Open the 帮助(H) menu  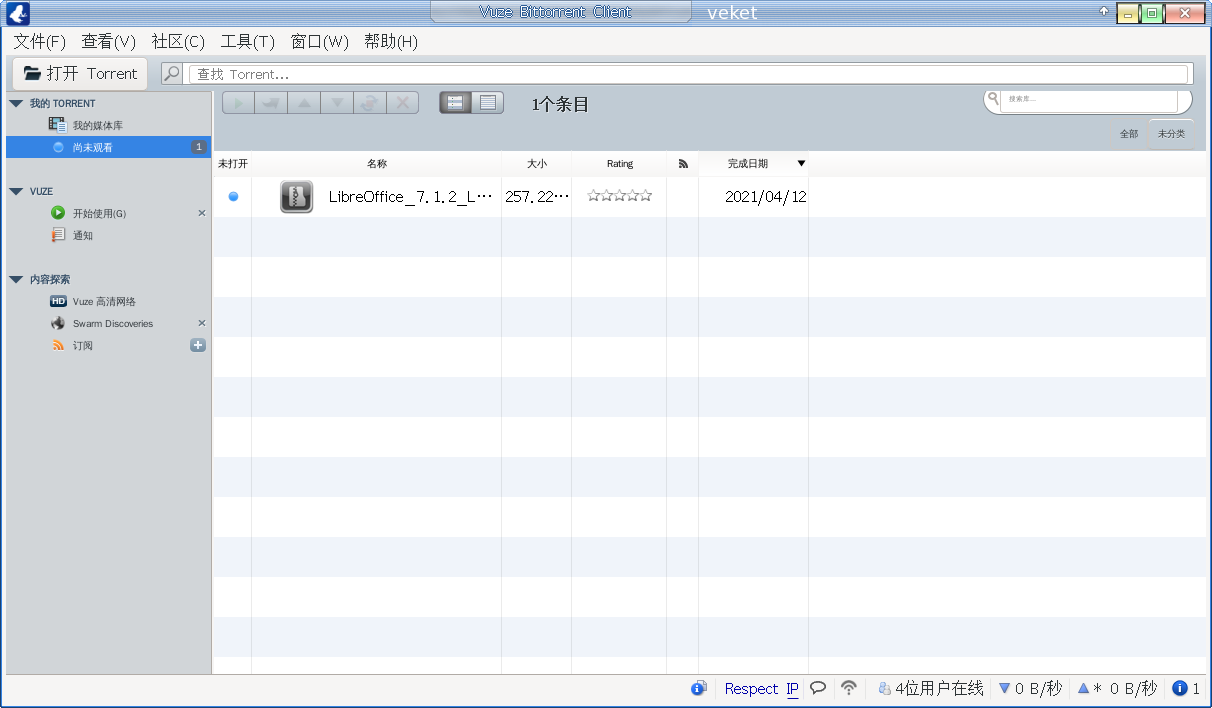click(x=391, y=42)
